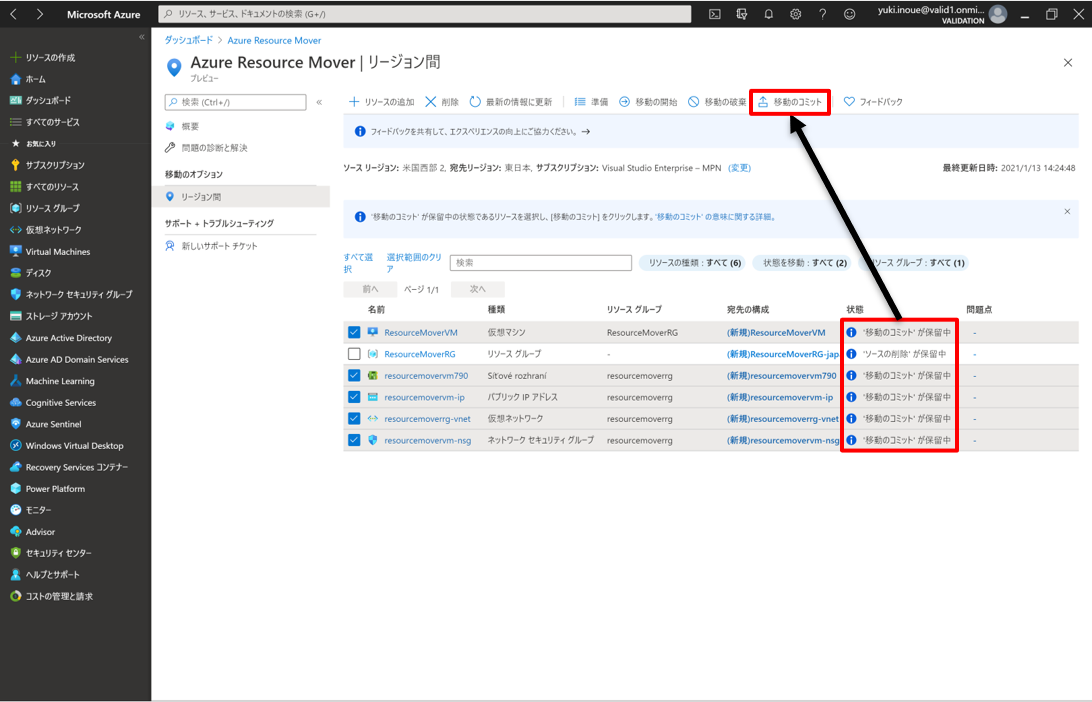Click the global search box at top

(x=425, y=14)
